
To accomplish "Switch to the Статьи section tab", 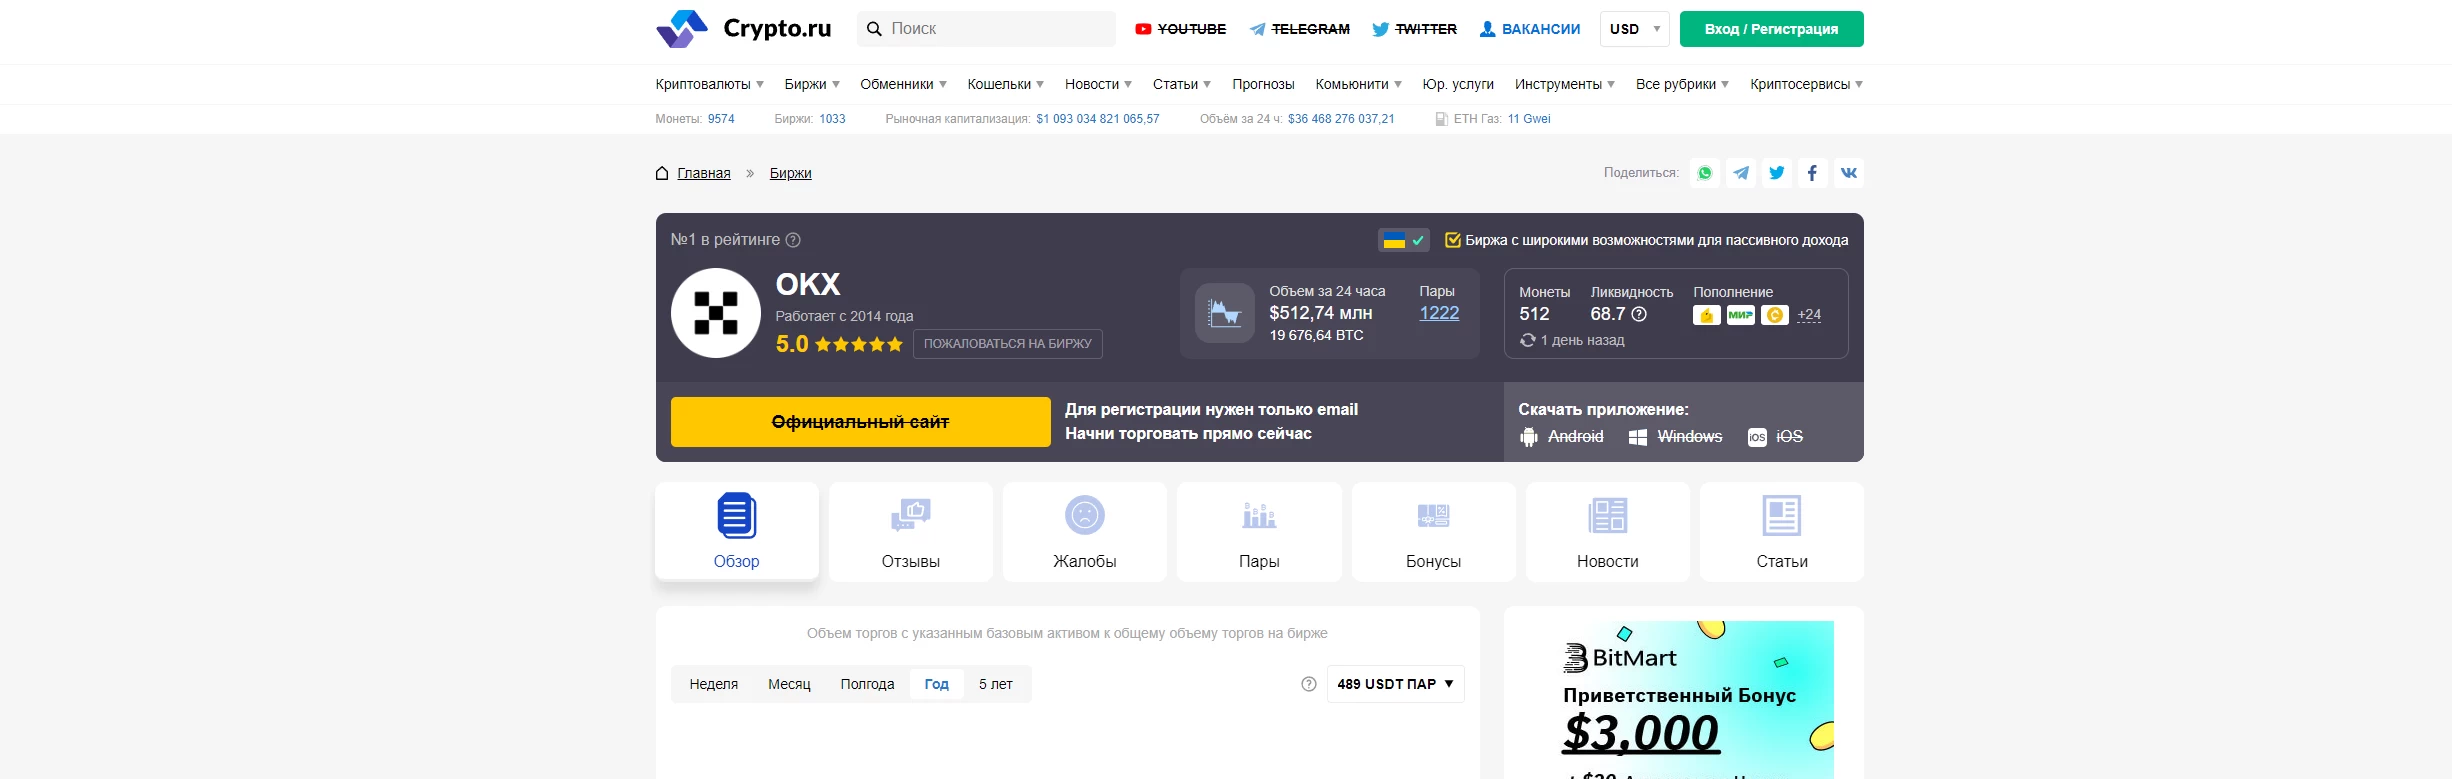I will (x=1782, y=532).
